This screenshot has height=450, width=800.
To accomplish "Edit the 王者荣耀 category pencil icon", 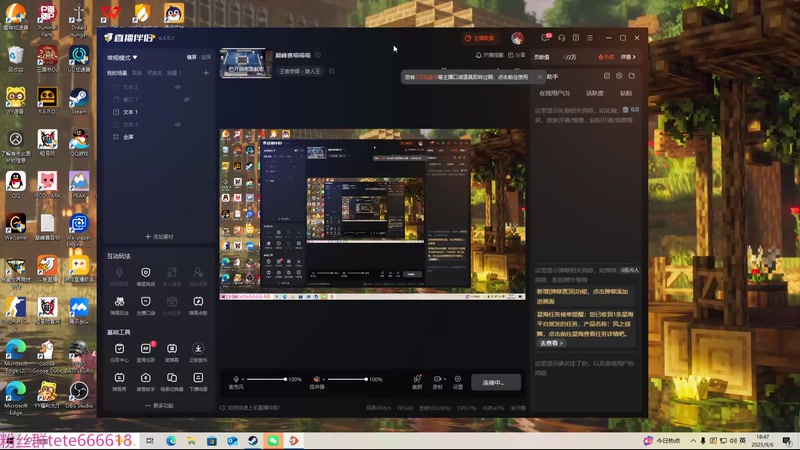I will point(332,71).
